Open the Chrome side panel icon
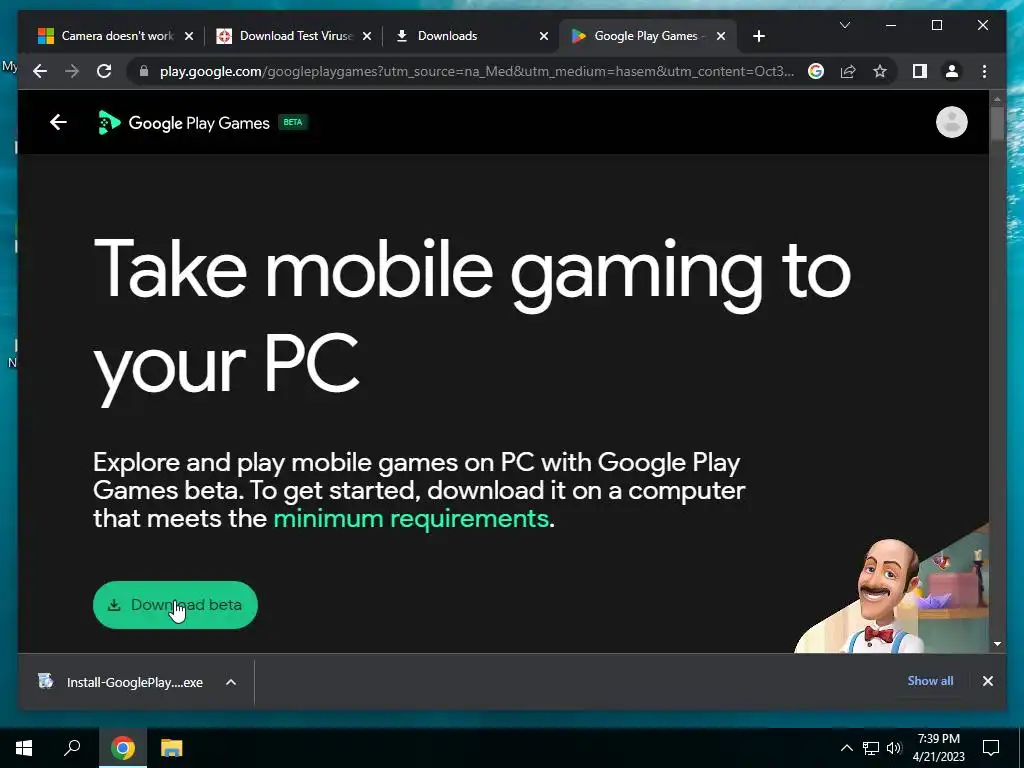This screenshot has width=1024, height=768. [x=920, y=71]
